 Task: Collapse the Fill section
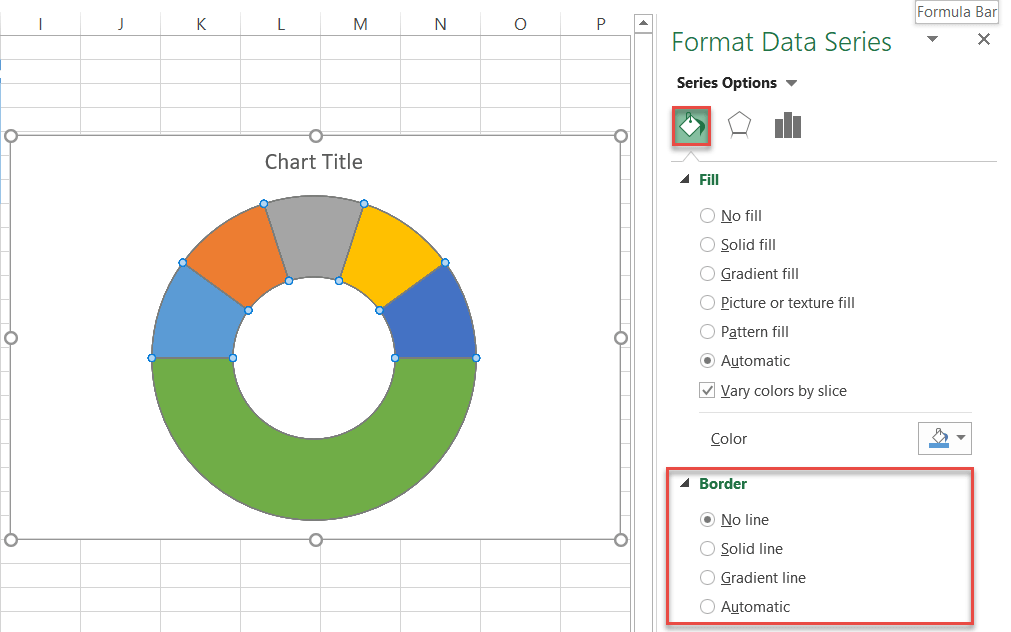[x=684, y=179]
